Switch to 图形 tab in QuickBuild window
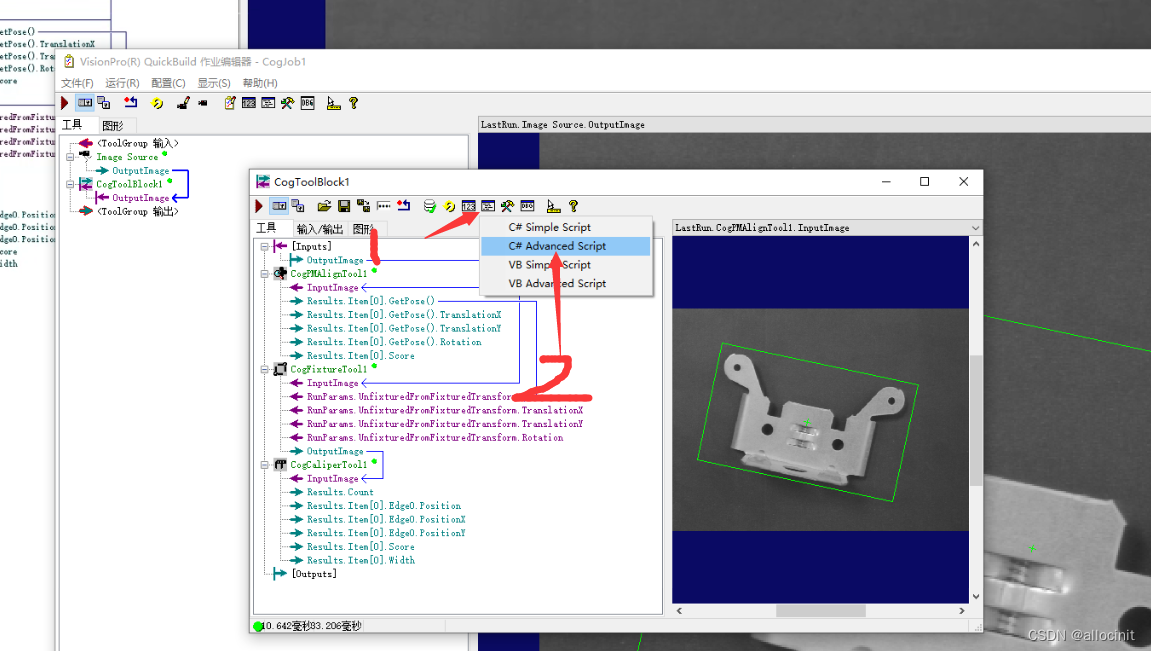 [112, 126]
